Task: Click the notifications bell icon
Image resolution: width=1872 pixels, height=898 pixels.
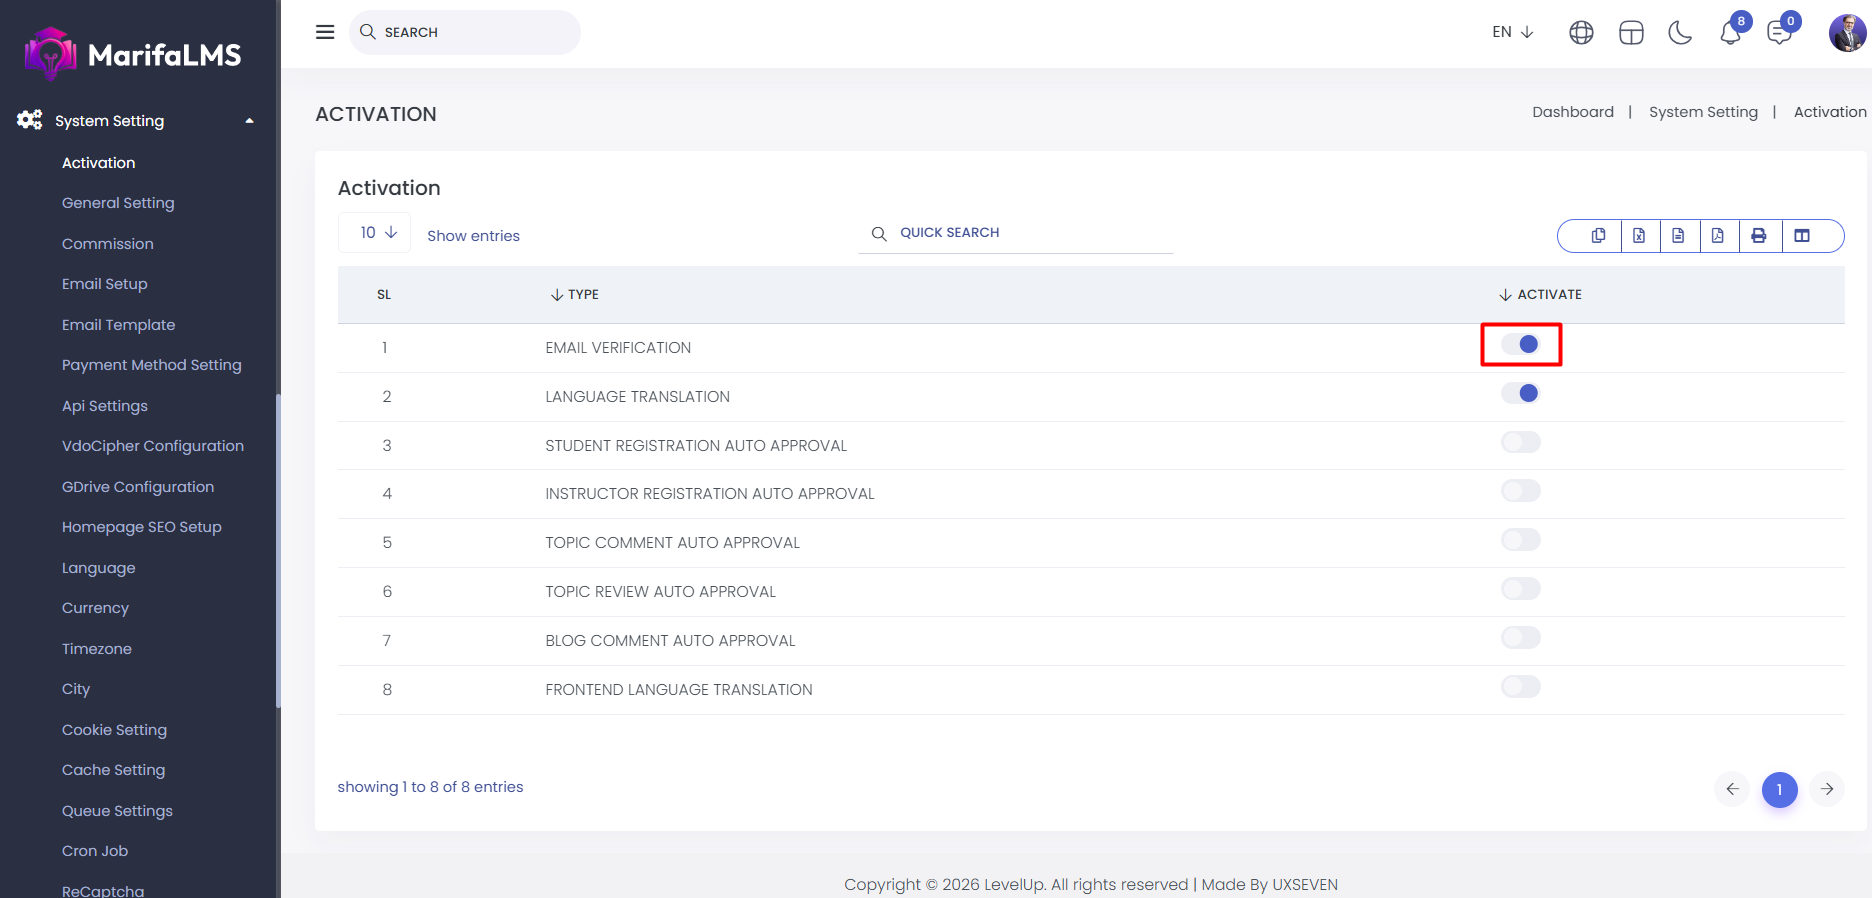Action: [x=1730, y=33]
